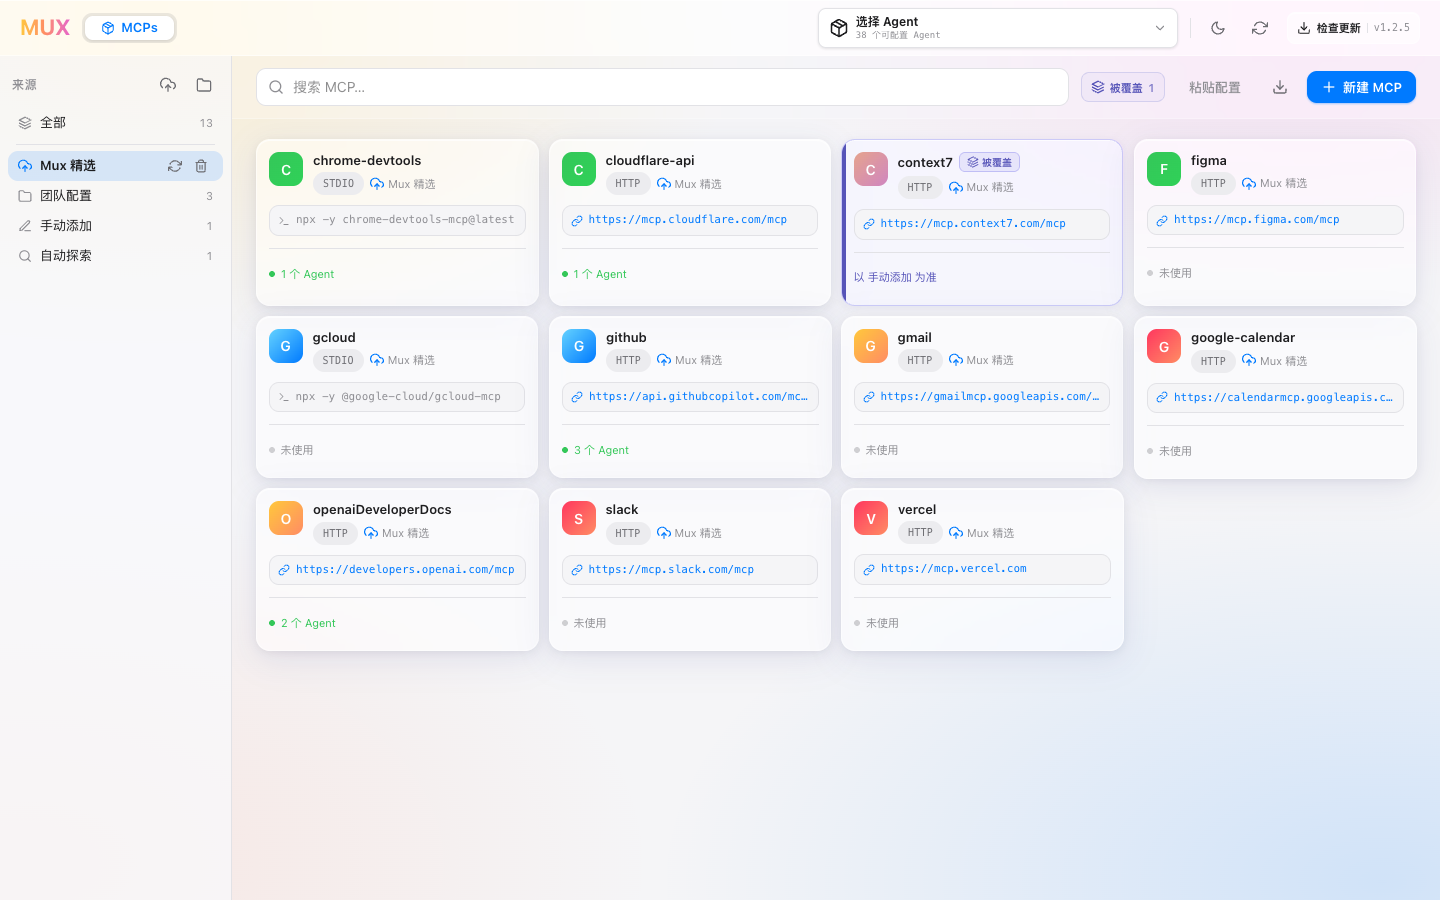Select 手动添加 in the source list
The image size is (1440, 900).
click(115, 226)
